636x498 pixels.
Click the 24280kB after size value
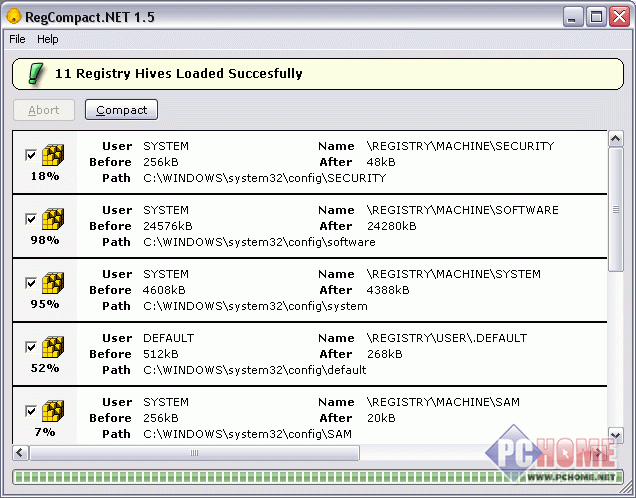pyautogui.click(x=392, y=226)
